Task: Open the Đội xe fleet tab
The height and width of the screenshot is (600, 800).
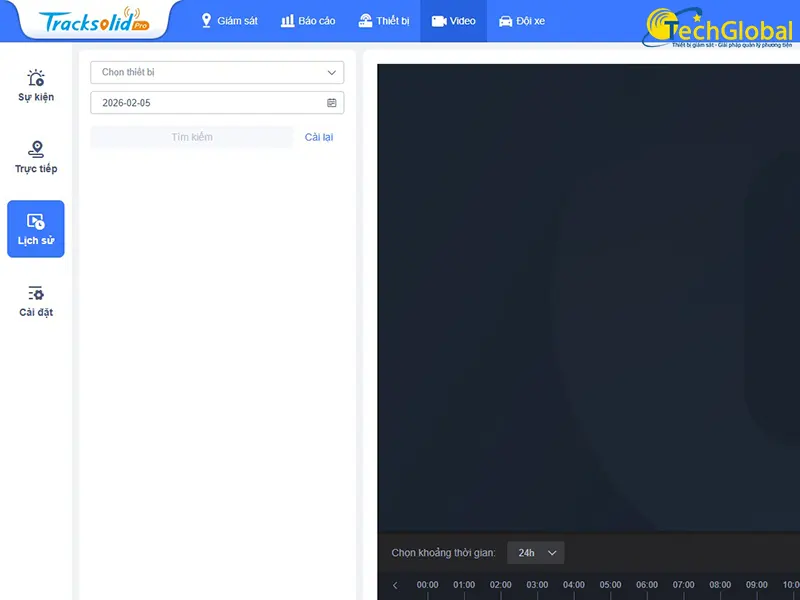Action: (522, 21)
